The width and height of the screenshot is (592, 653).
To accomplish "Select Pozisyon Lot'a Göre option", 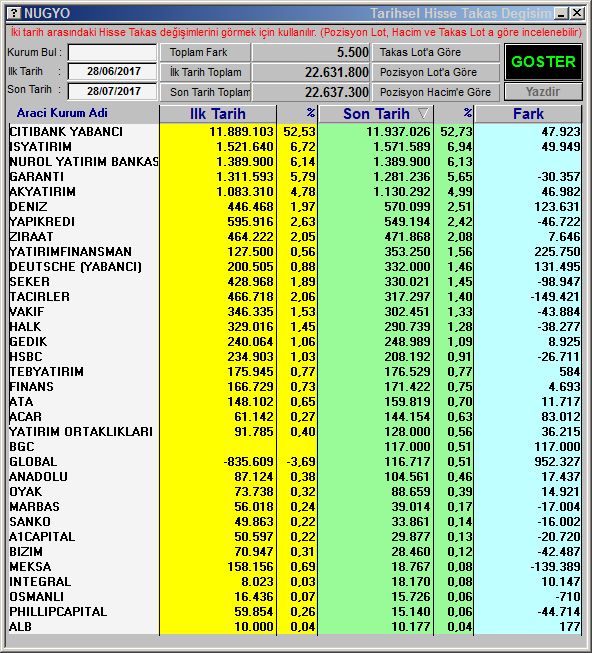I will pyautogui.click(x=435, y=72).
